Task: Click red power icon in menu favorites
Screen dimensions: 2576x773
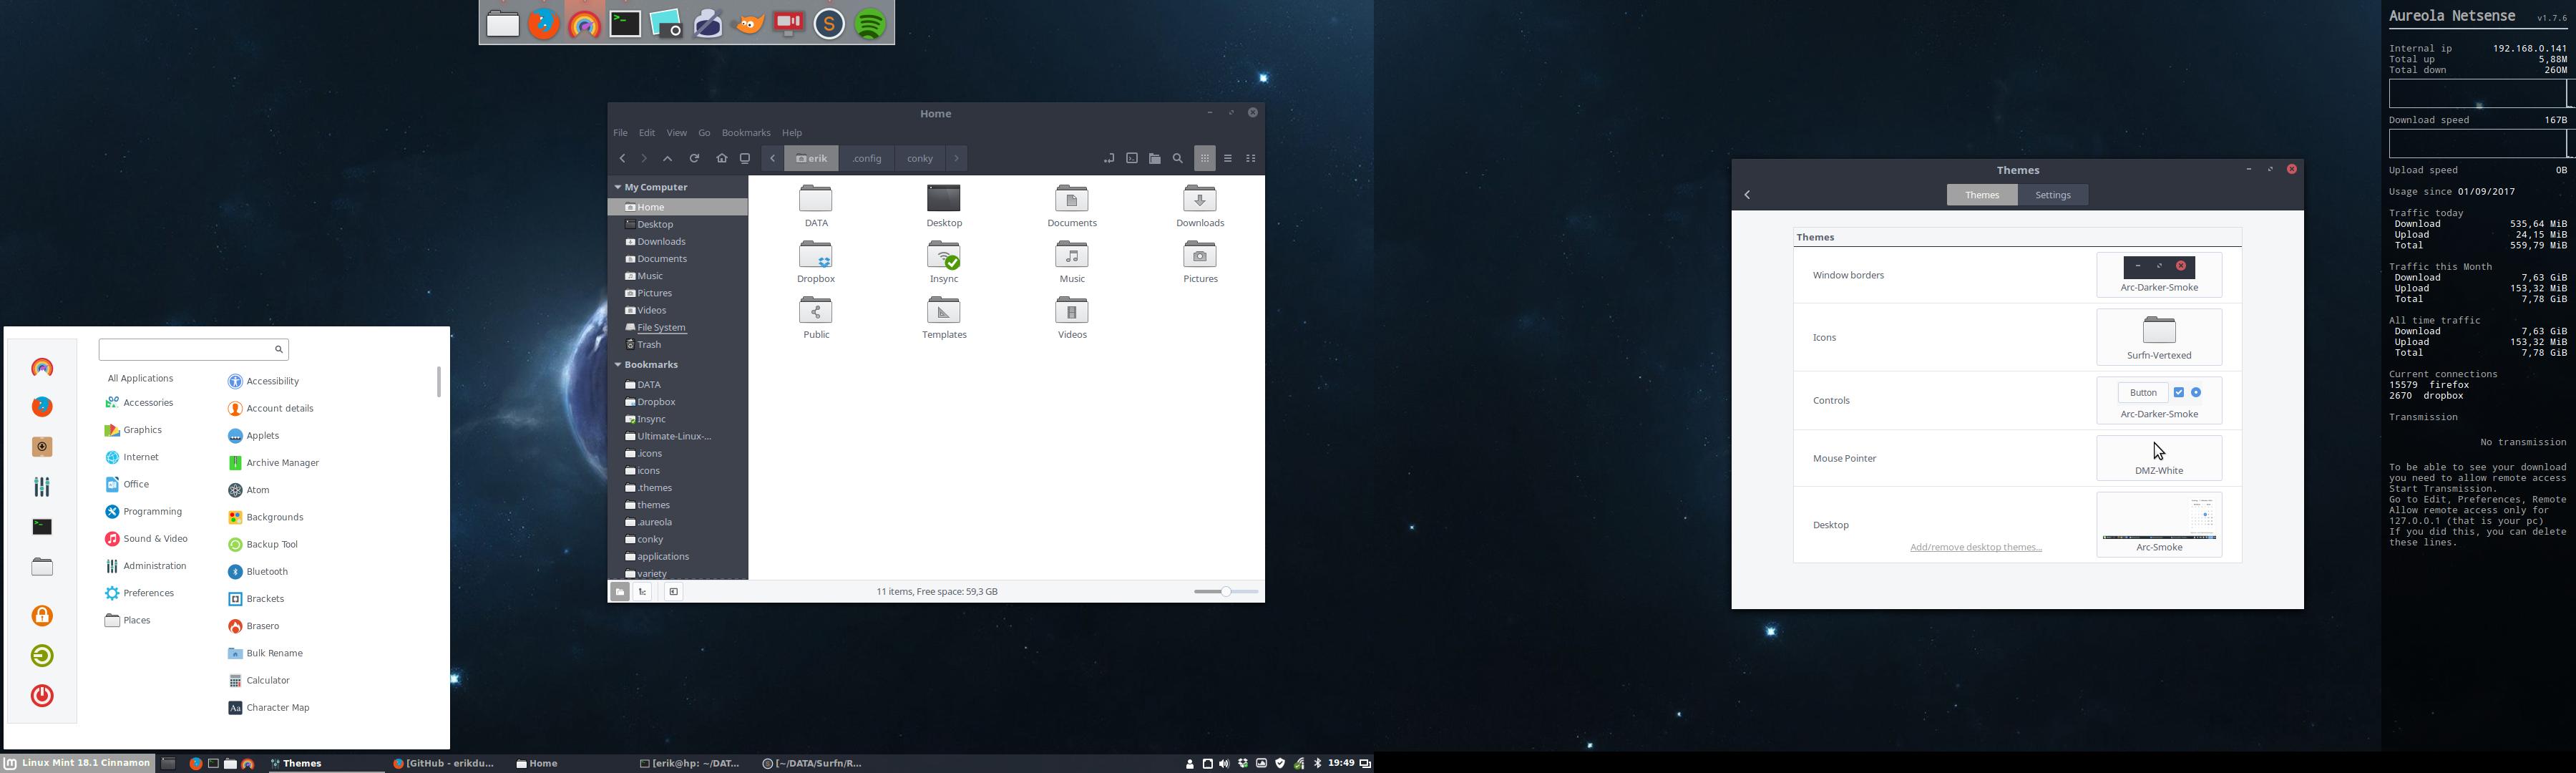Action: tap(42, 696)
